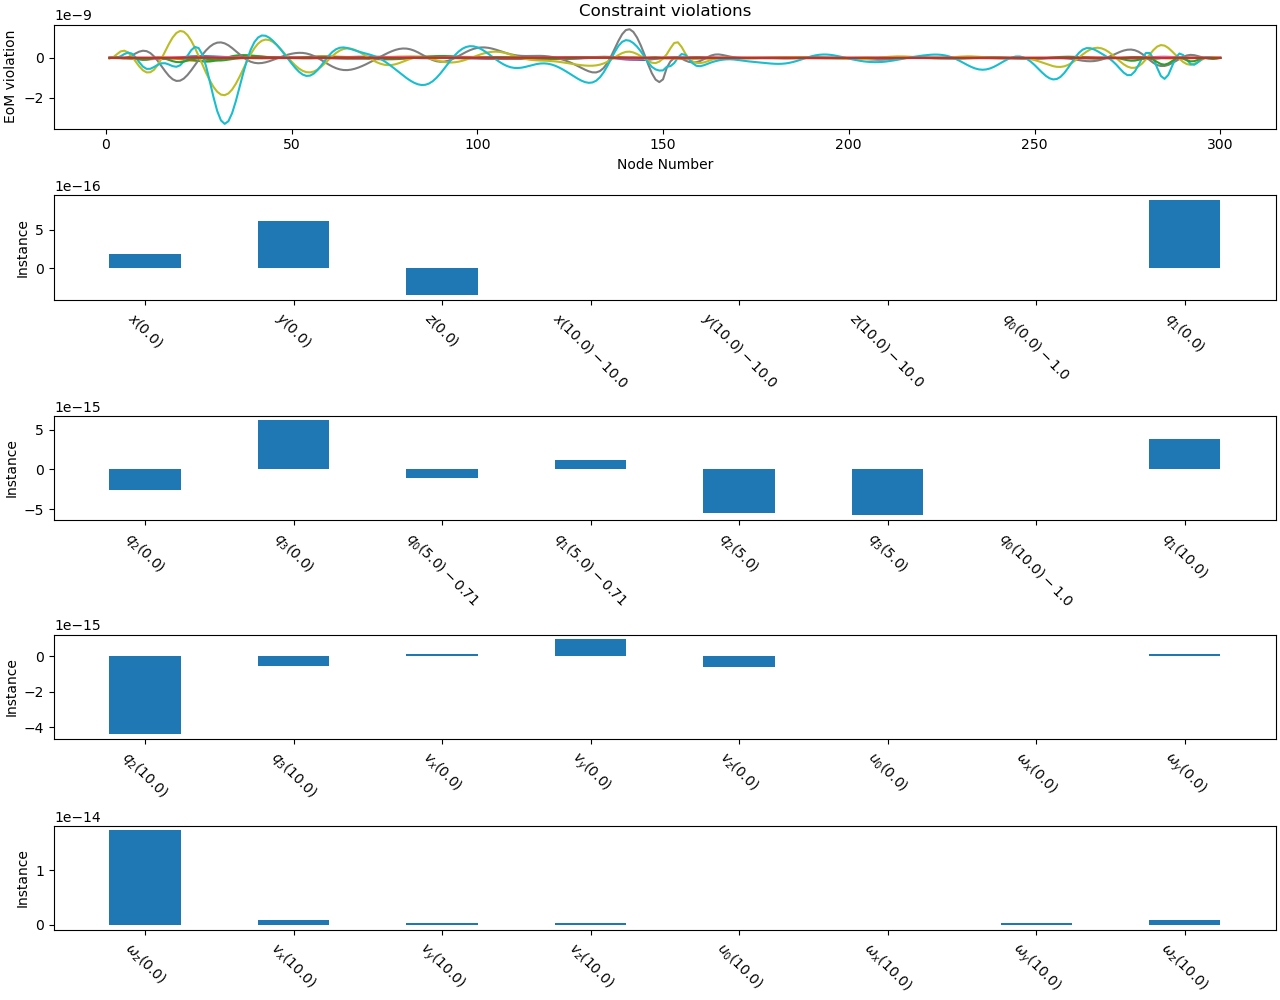Select the q0(10.0) − 1.0 tick label

click(x=1035, y=570)
